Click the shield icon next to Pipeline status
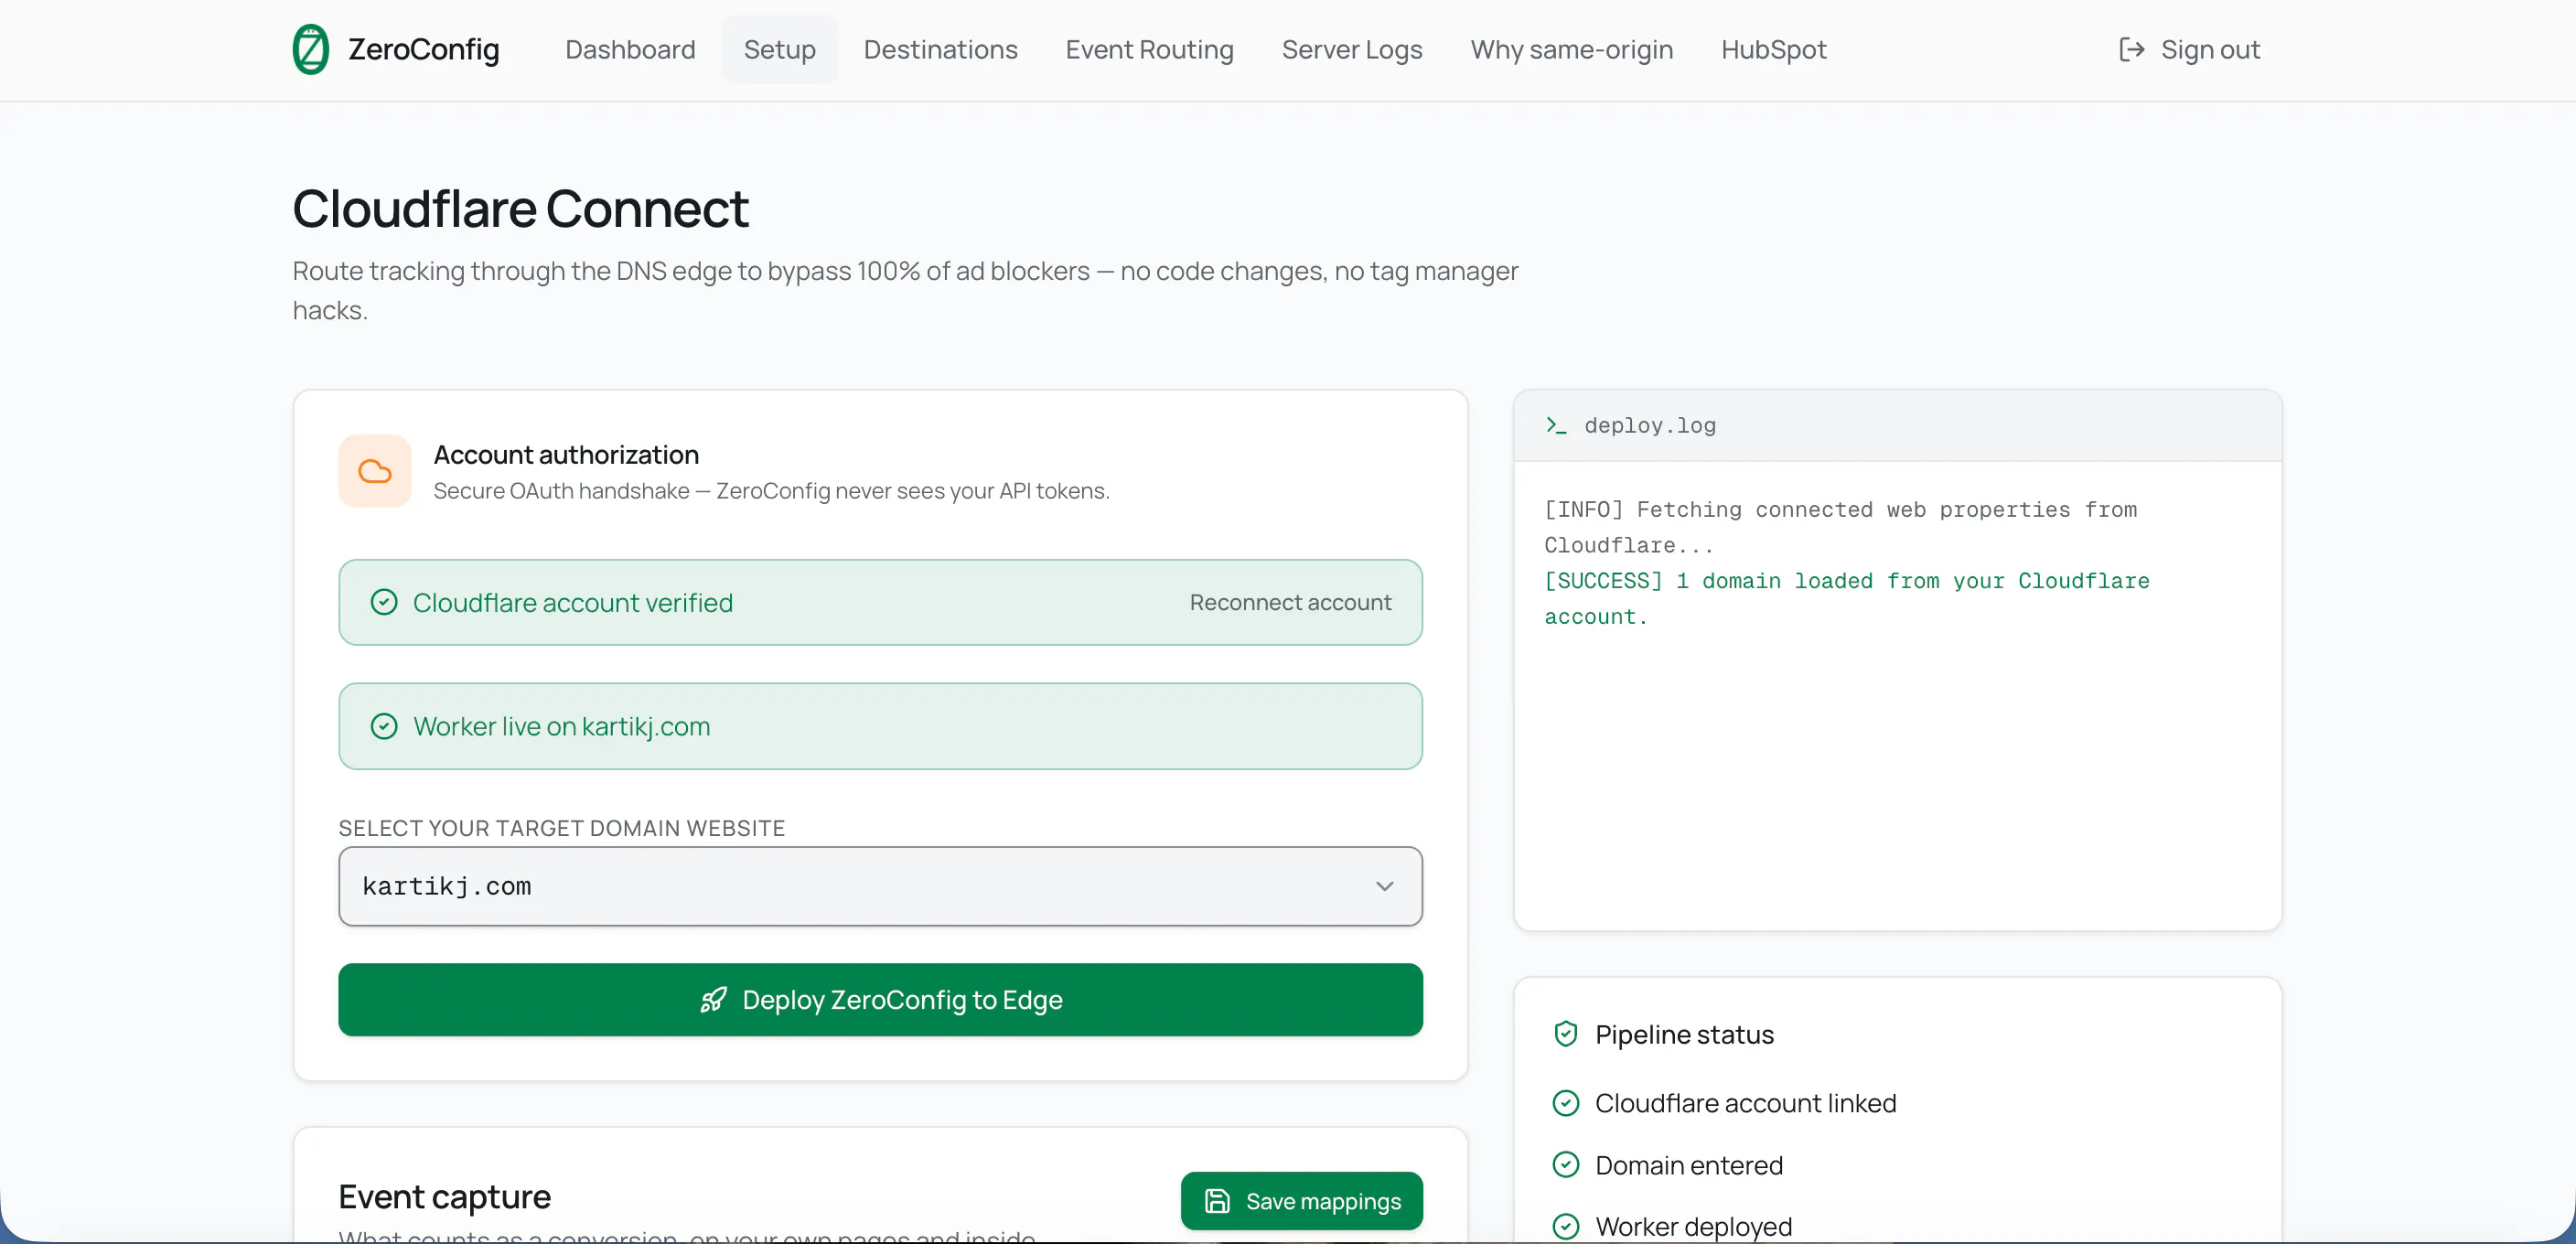The width and height of the screenshot is (2576, 1244). (x=1566, y=1034)
